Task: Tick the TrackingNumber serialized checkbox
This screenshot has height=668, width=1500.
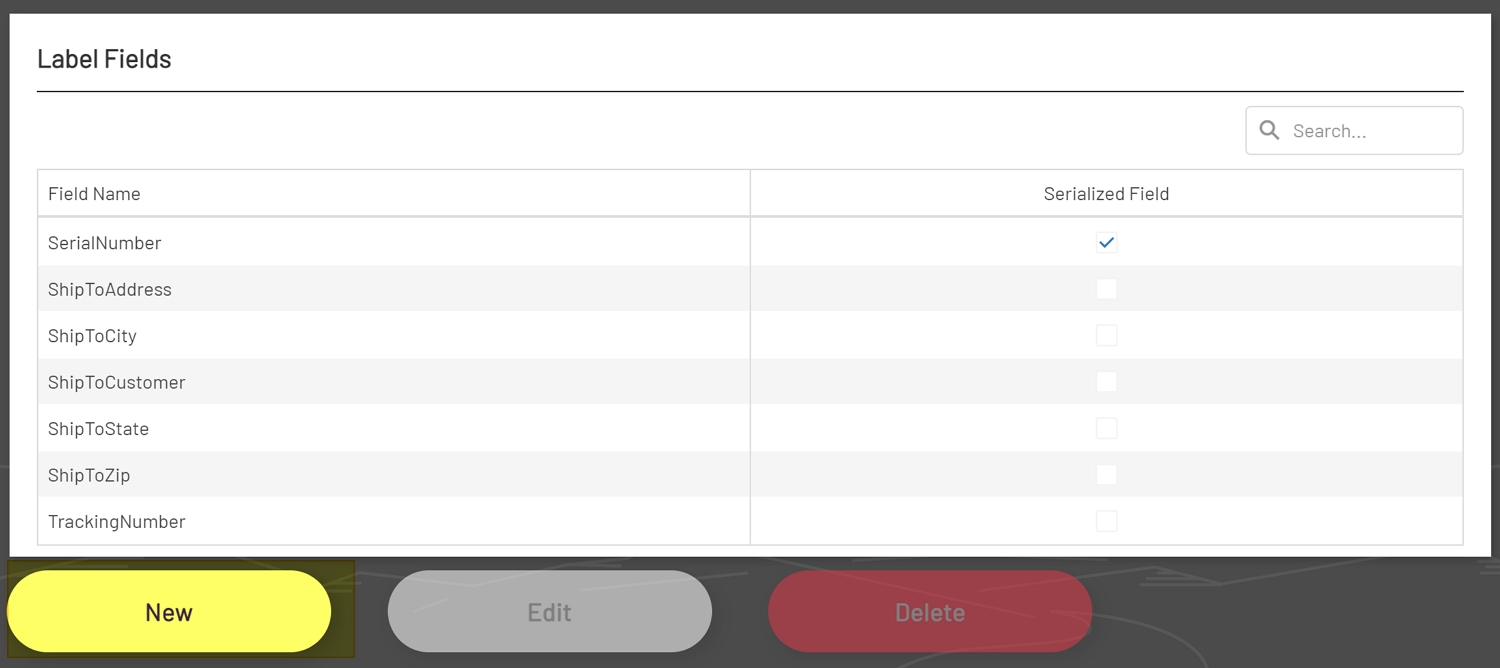Action: tap(1106, 521)
